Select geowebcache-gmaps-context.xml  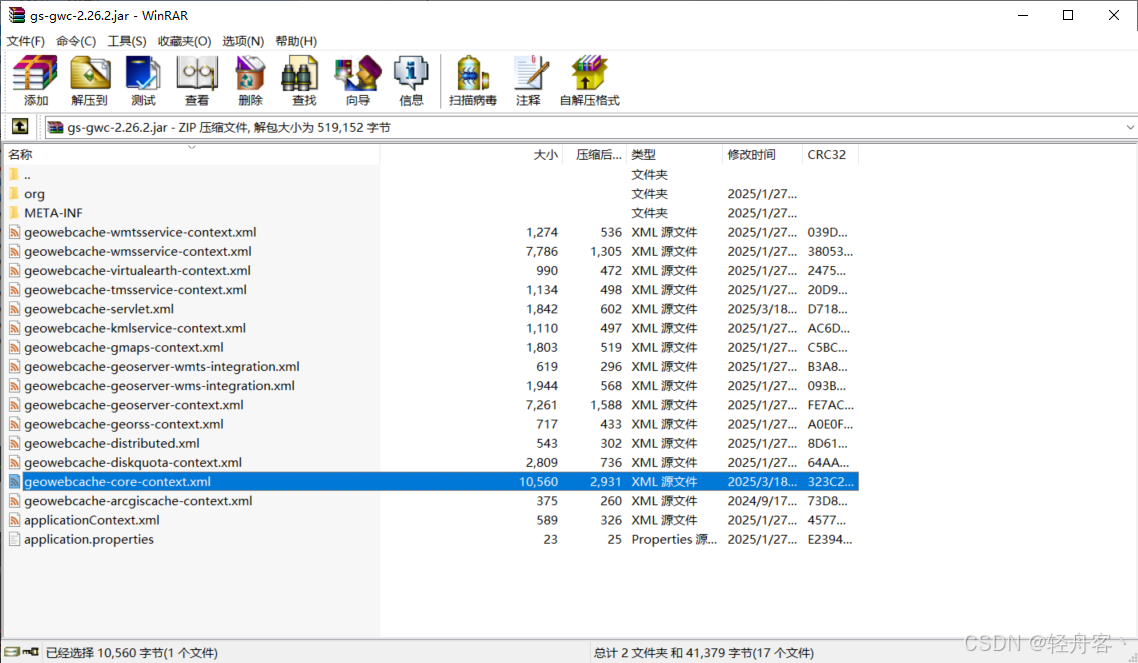tap(123, 347)
